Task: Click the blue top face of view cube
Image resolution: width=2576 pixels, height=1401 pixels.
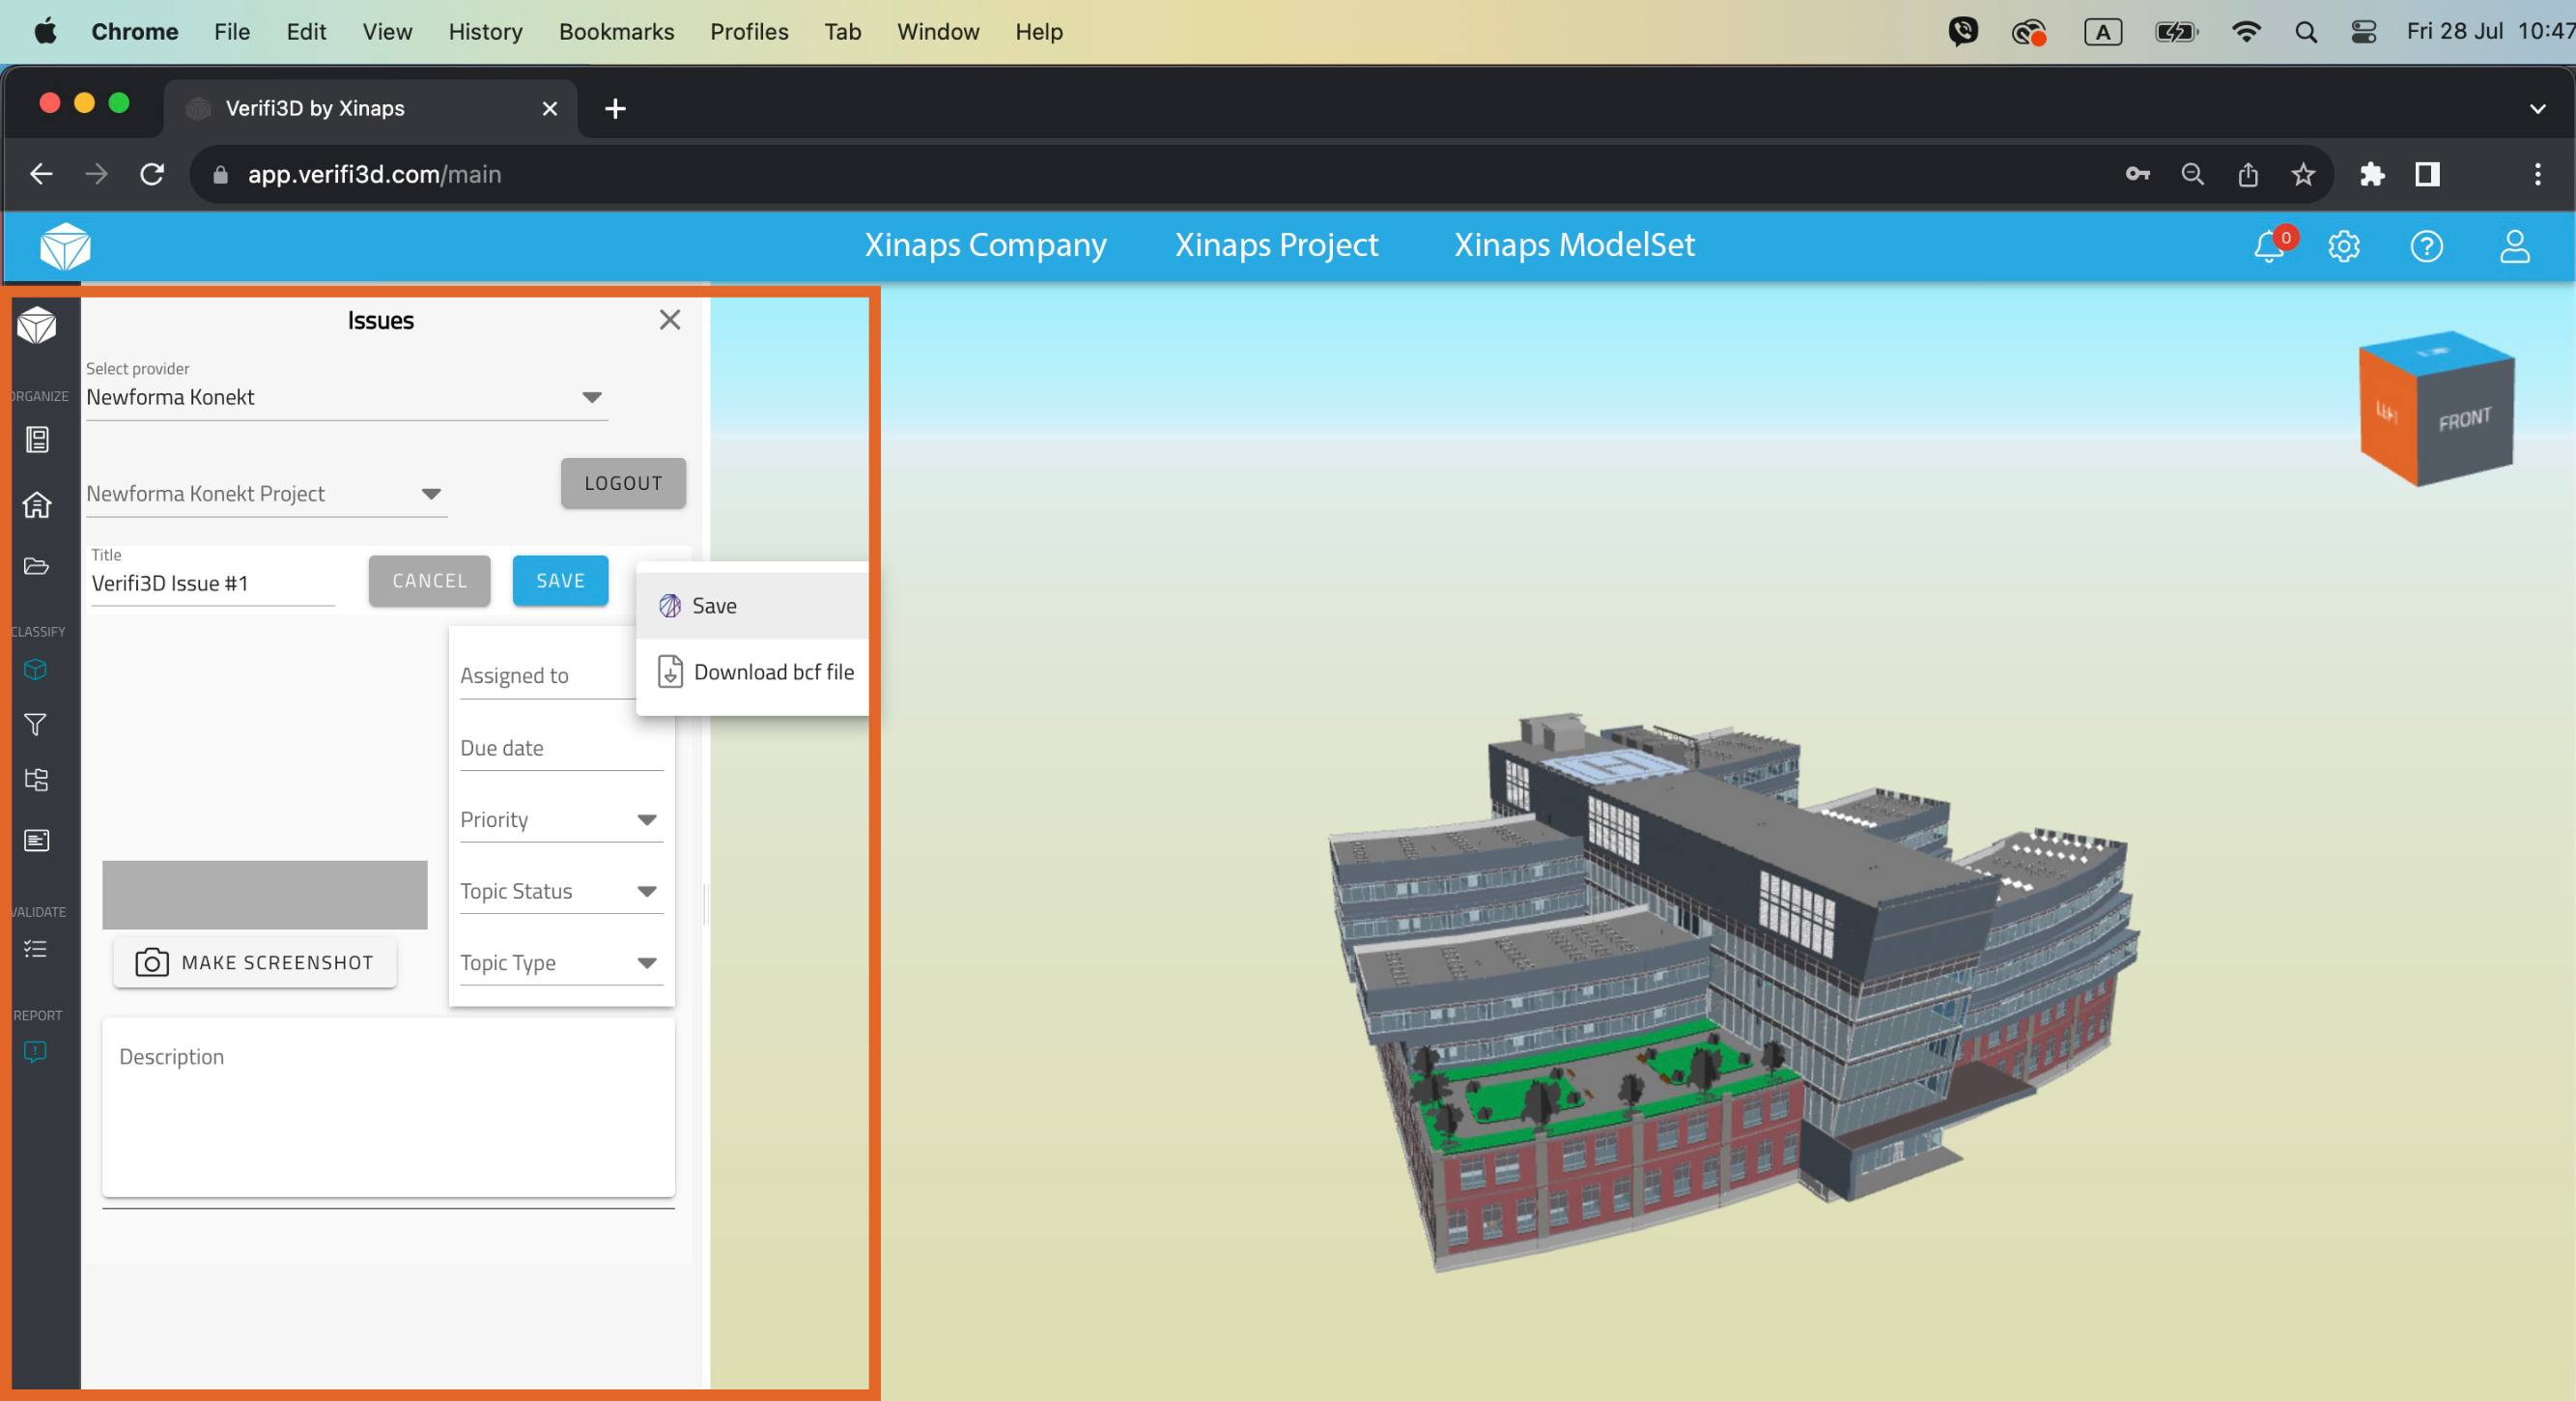Action: (2437, 353)
